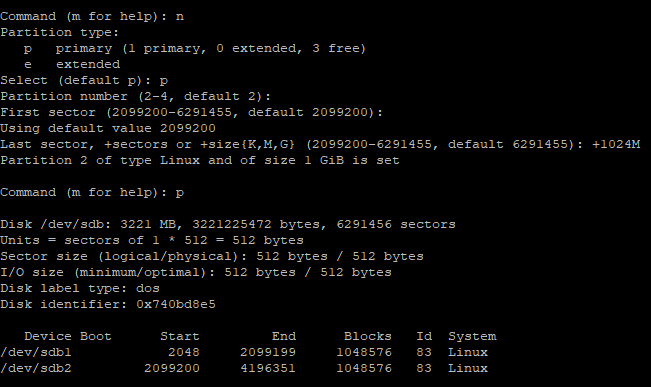The height and width of the screenshot is (387, 651).
Task: Click the 'Partition 2 of type Linux' message
Action: tap(200, 160)
